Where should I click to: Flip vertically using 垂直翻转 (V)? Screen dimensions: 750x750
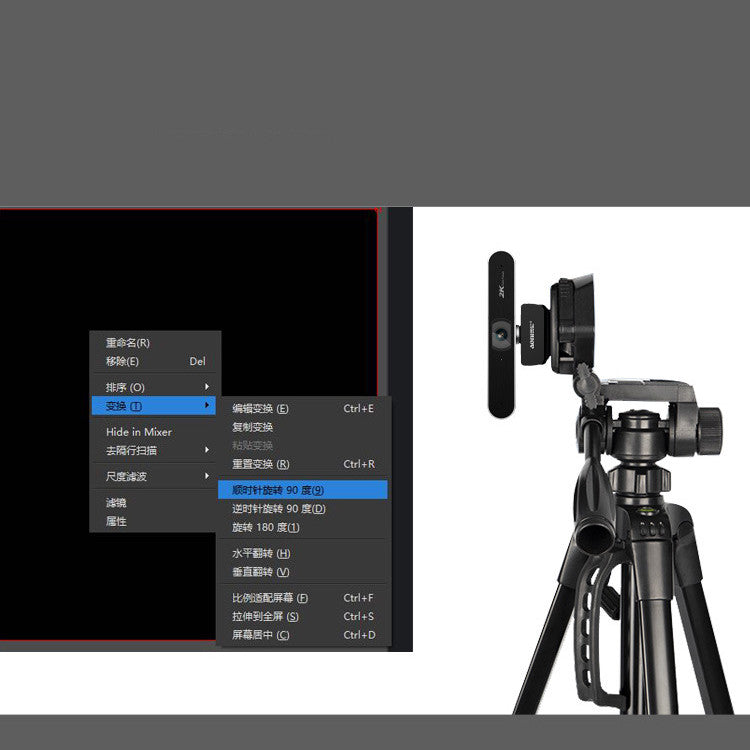pos(260,572)
